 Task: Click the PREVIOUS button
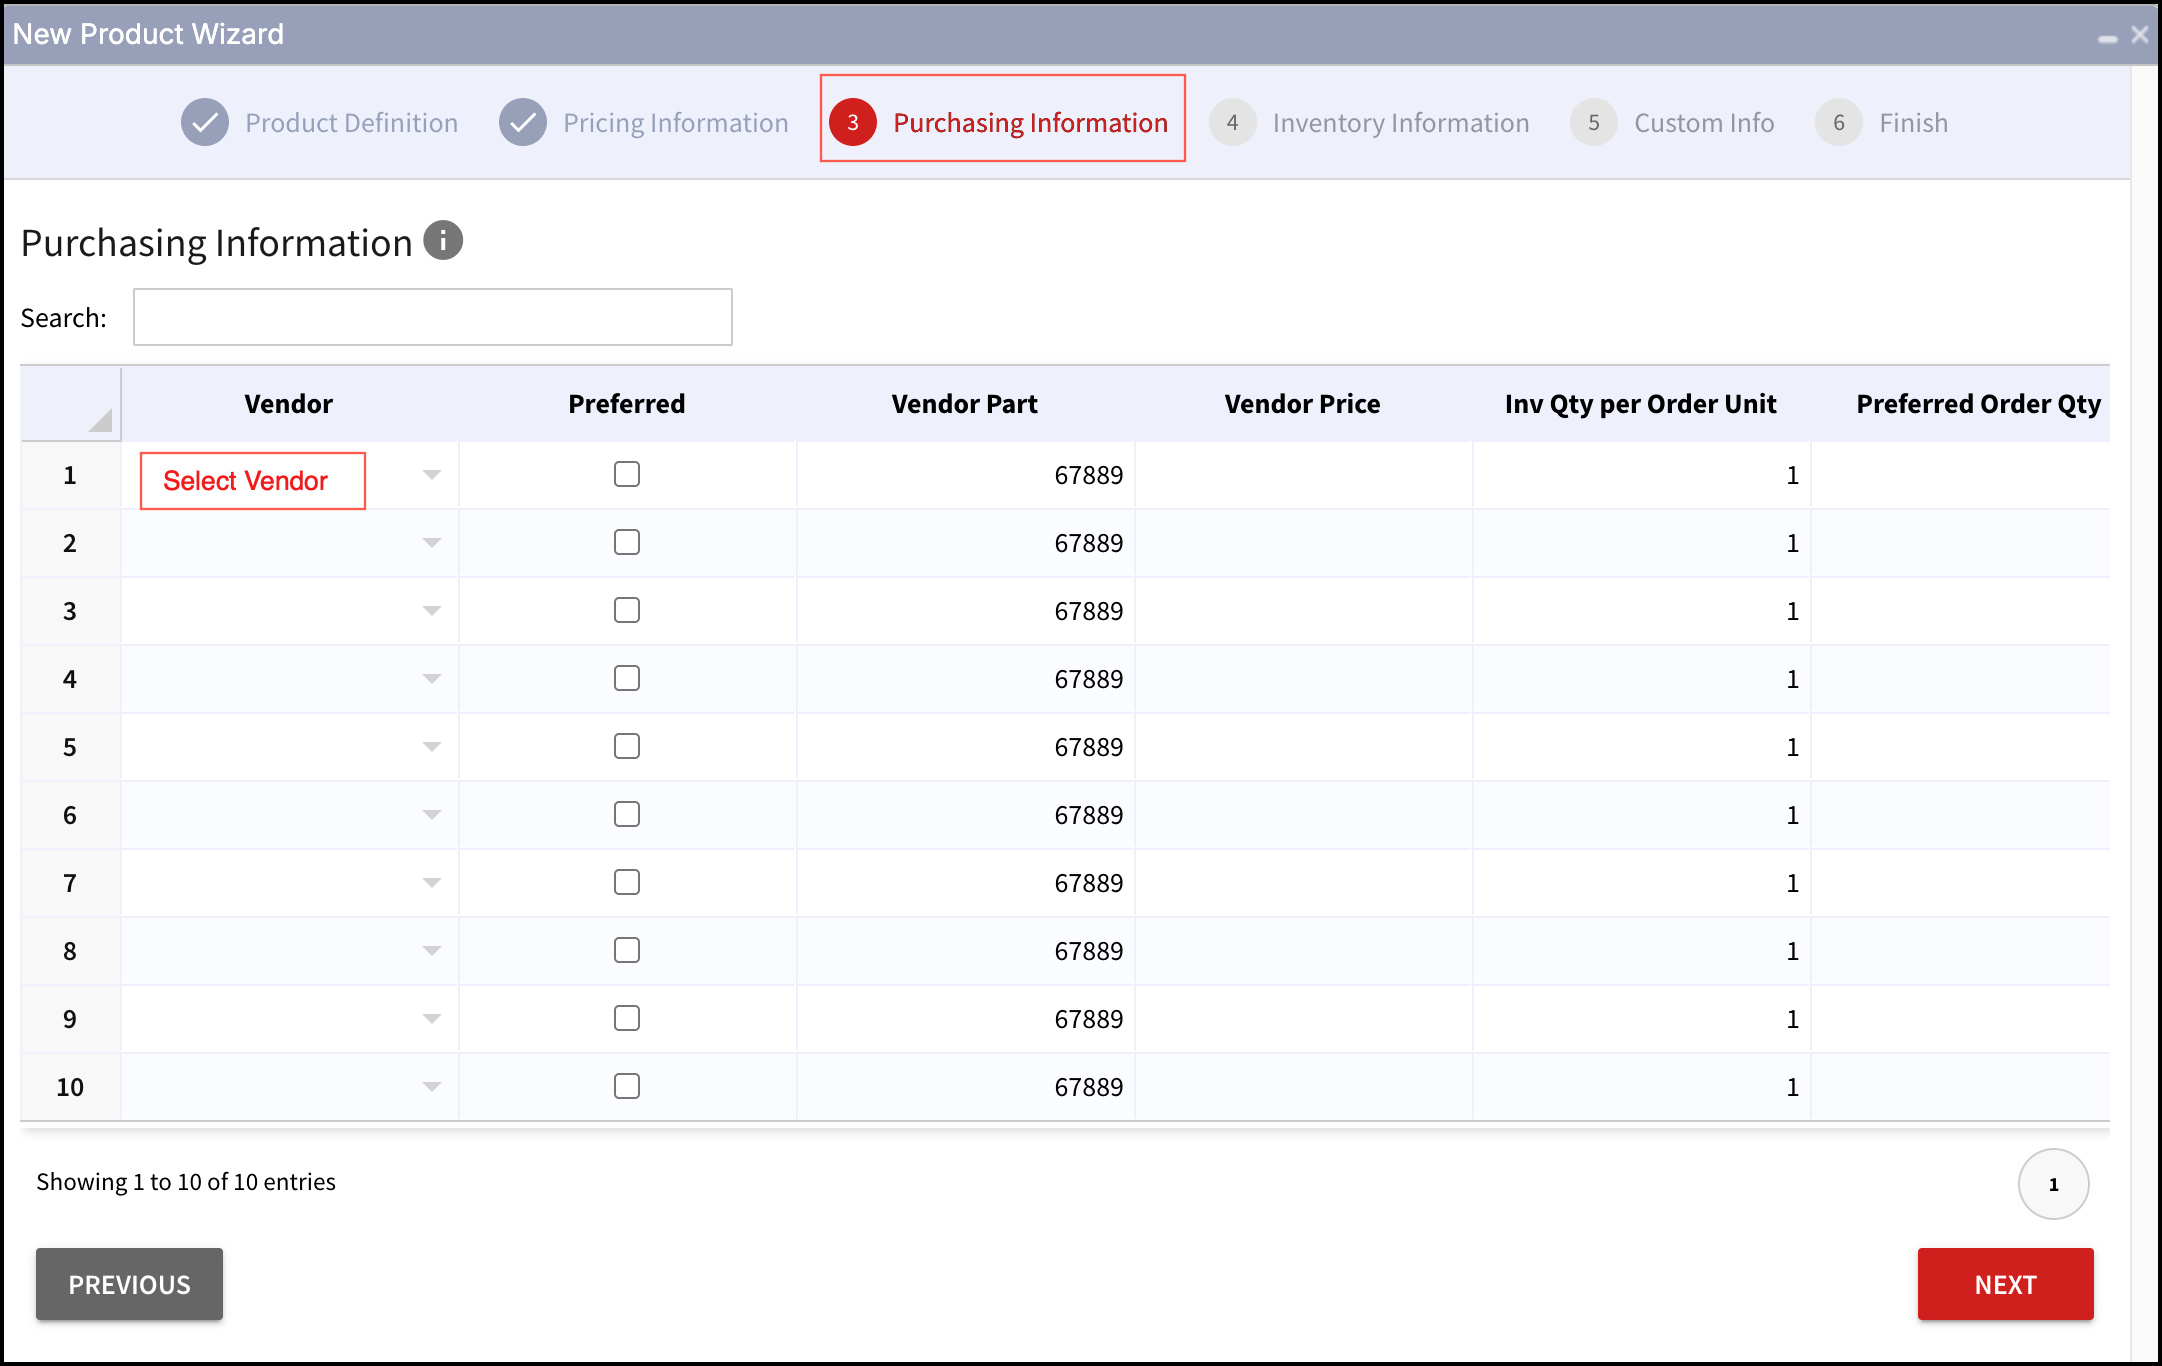coord(129,1284)
